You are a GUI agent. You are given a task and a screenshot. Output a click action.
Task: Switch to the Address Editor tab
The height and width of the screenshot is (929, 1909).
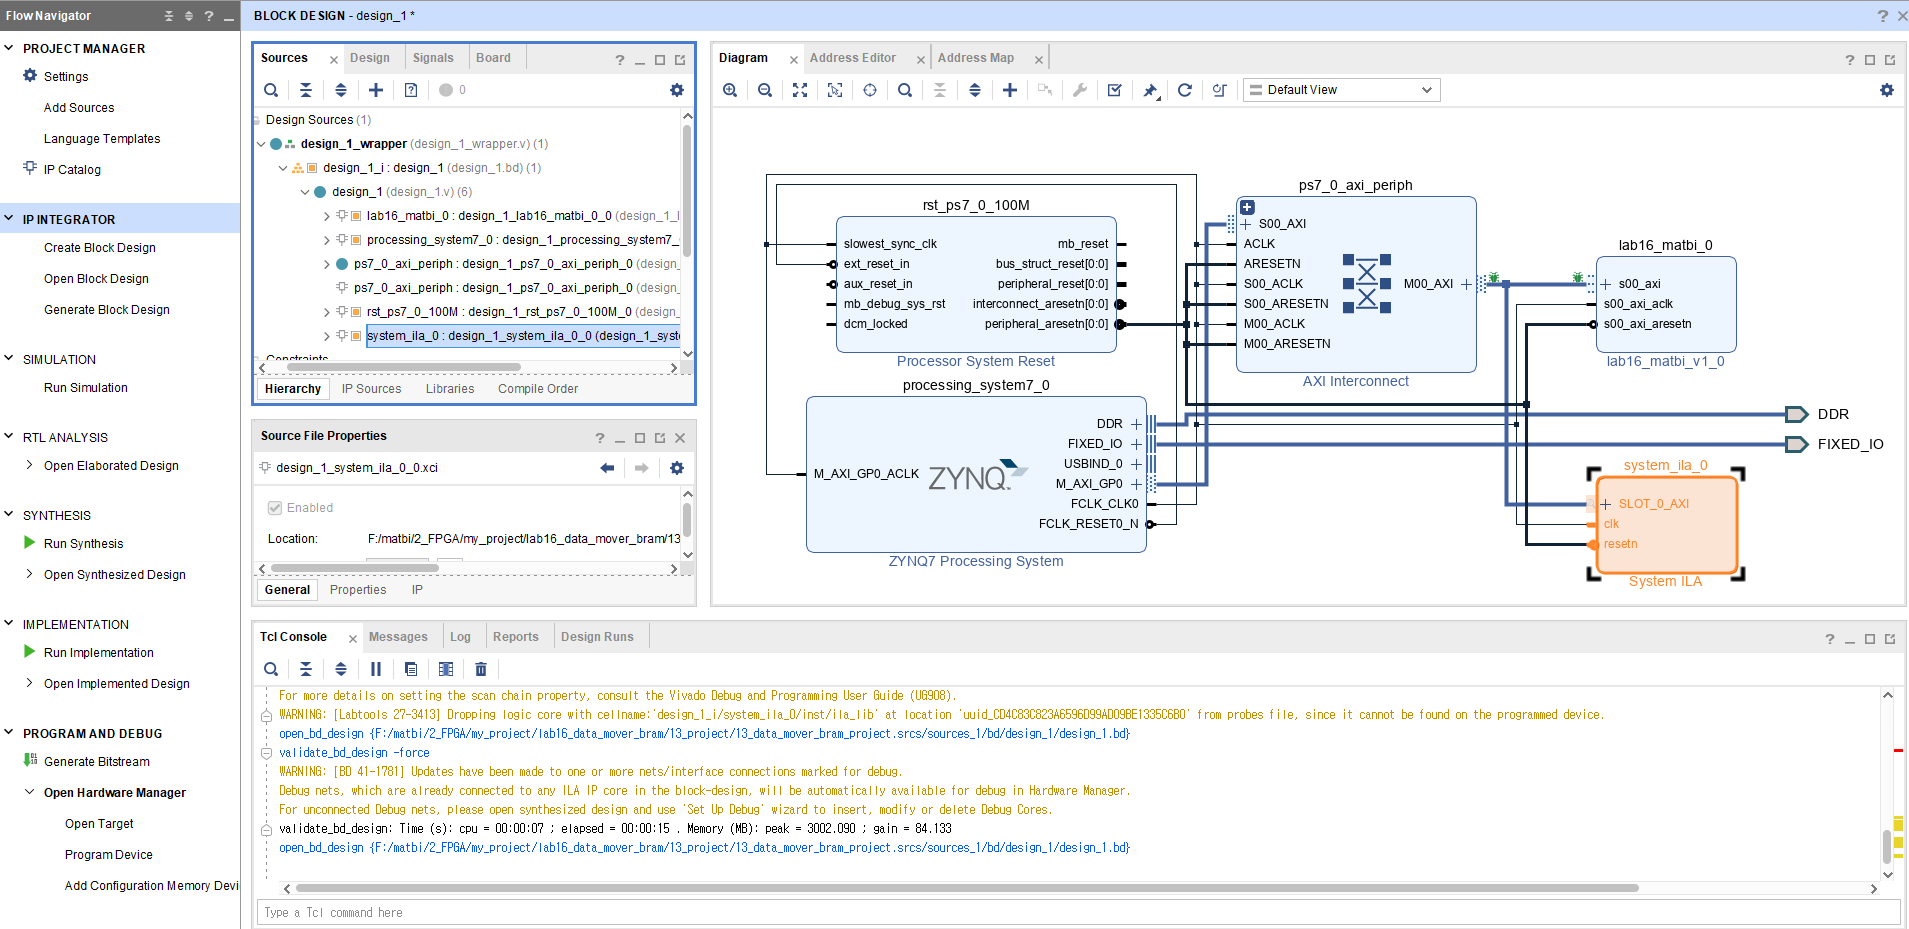tap(852, 58)
